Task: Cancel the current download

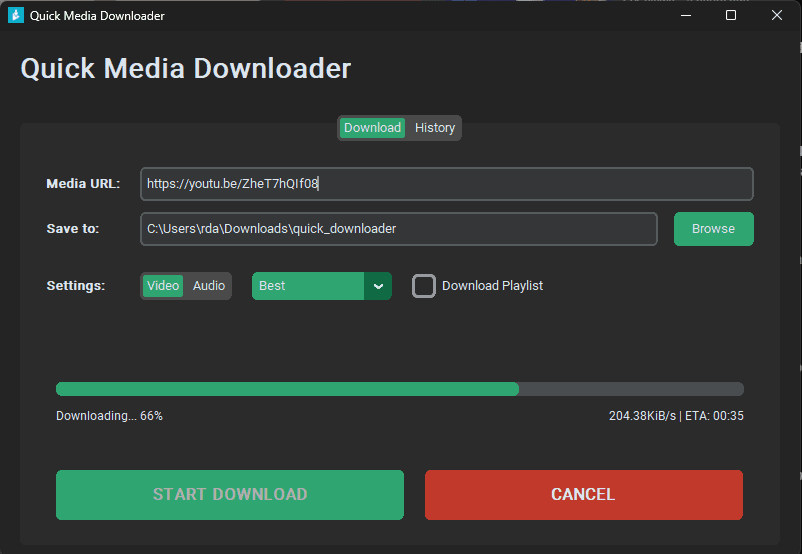Action: [x=583, y=495]
